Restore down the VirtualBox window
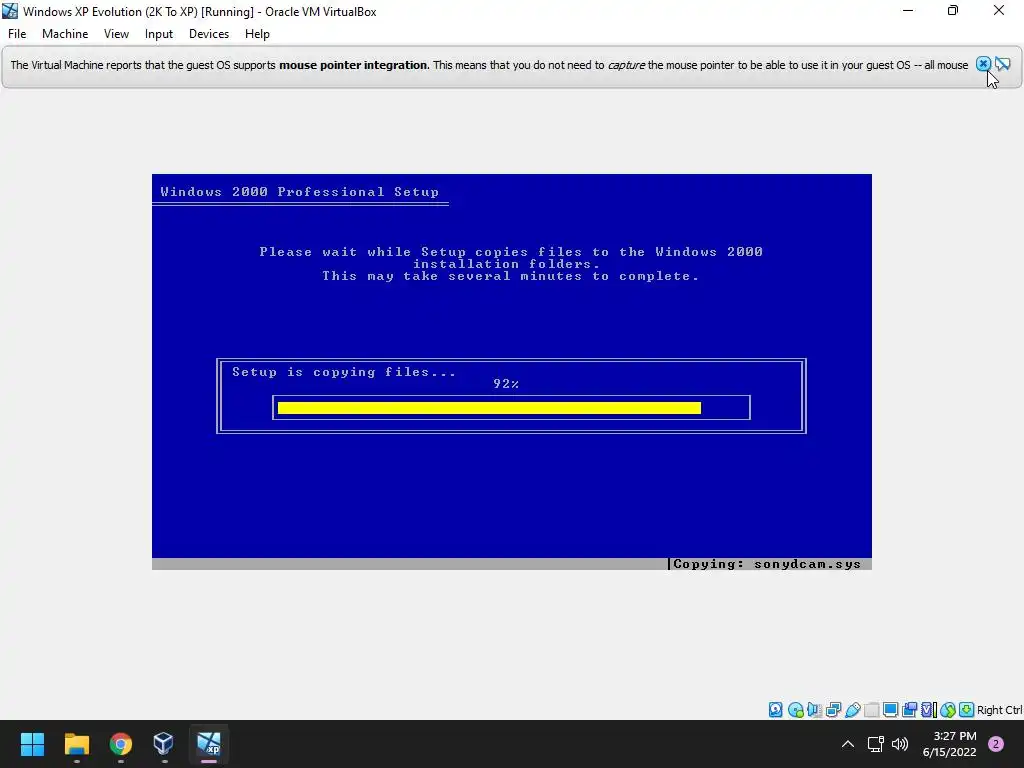 953,10
